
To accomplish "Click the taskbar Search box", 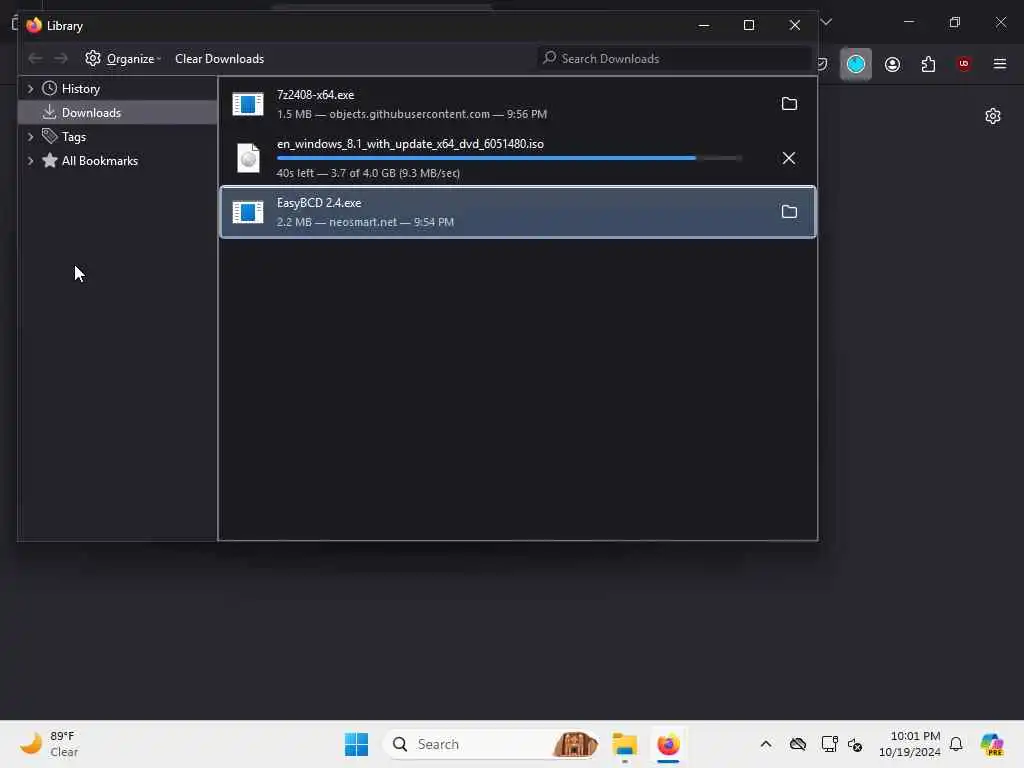I will pyautogui.click(x=490, y=744).
